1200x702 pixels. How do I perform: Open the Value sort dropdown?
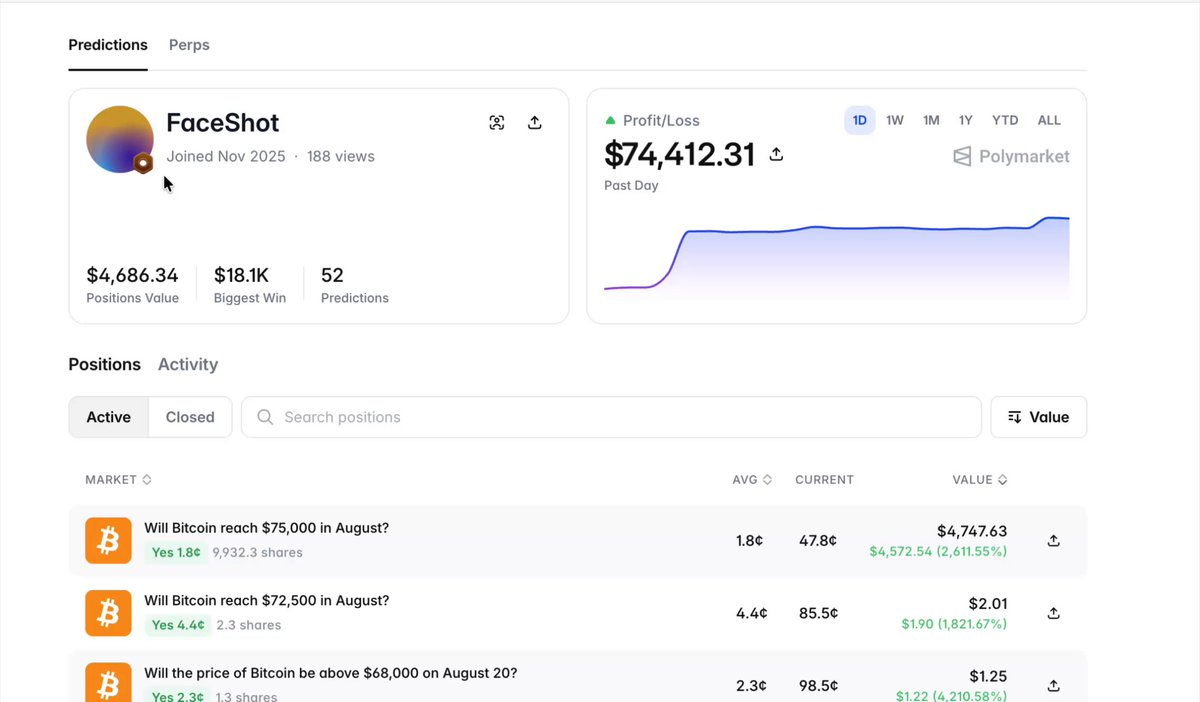coord(1038,417)
